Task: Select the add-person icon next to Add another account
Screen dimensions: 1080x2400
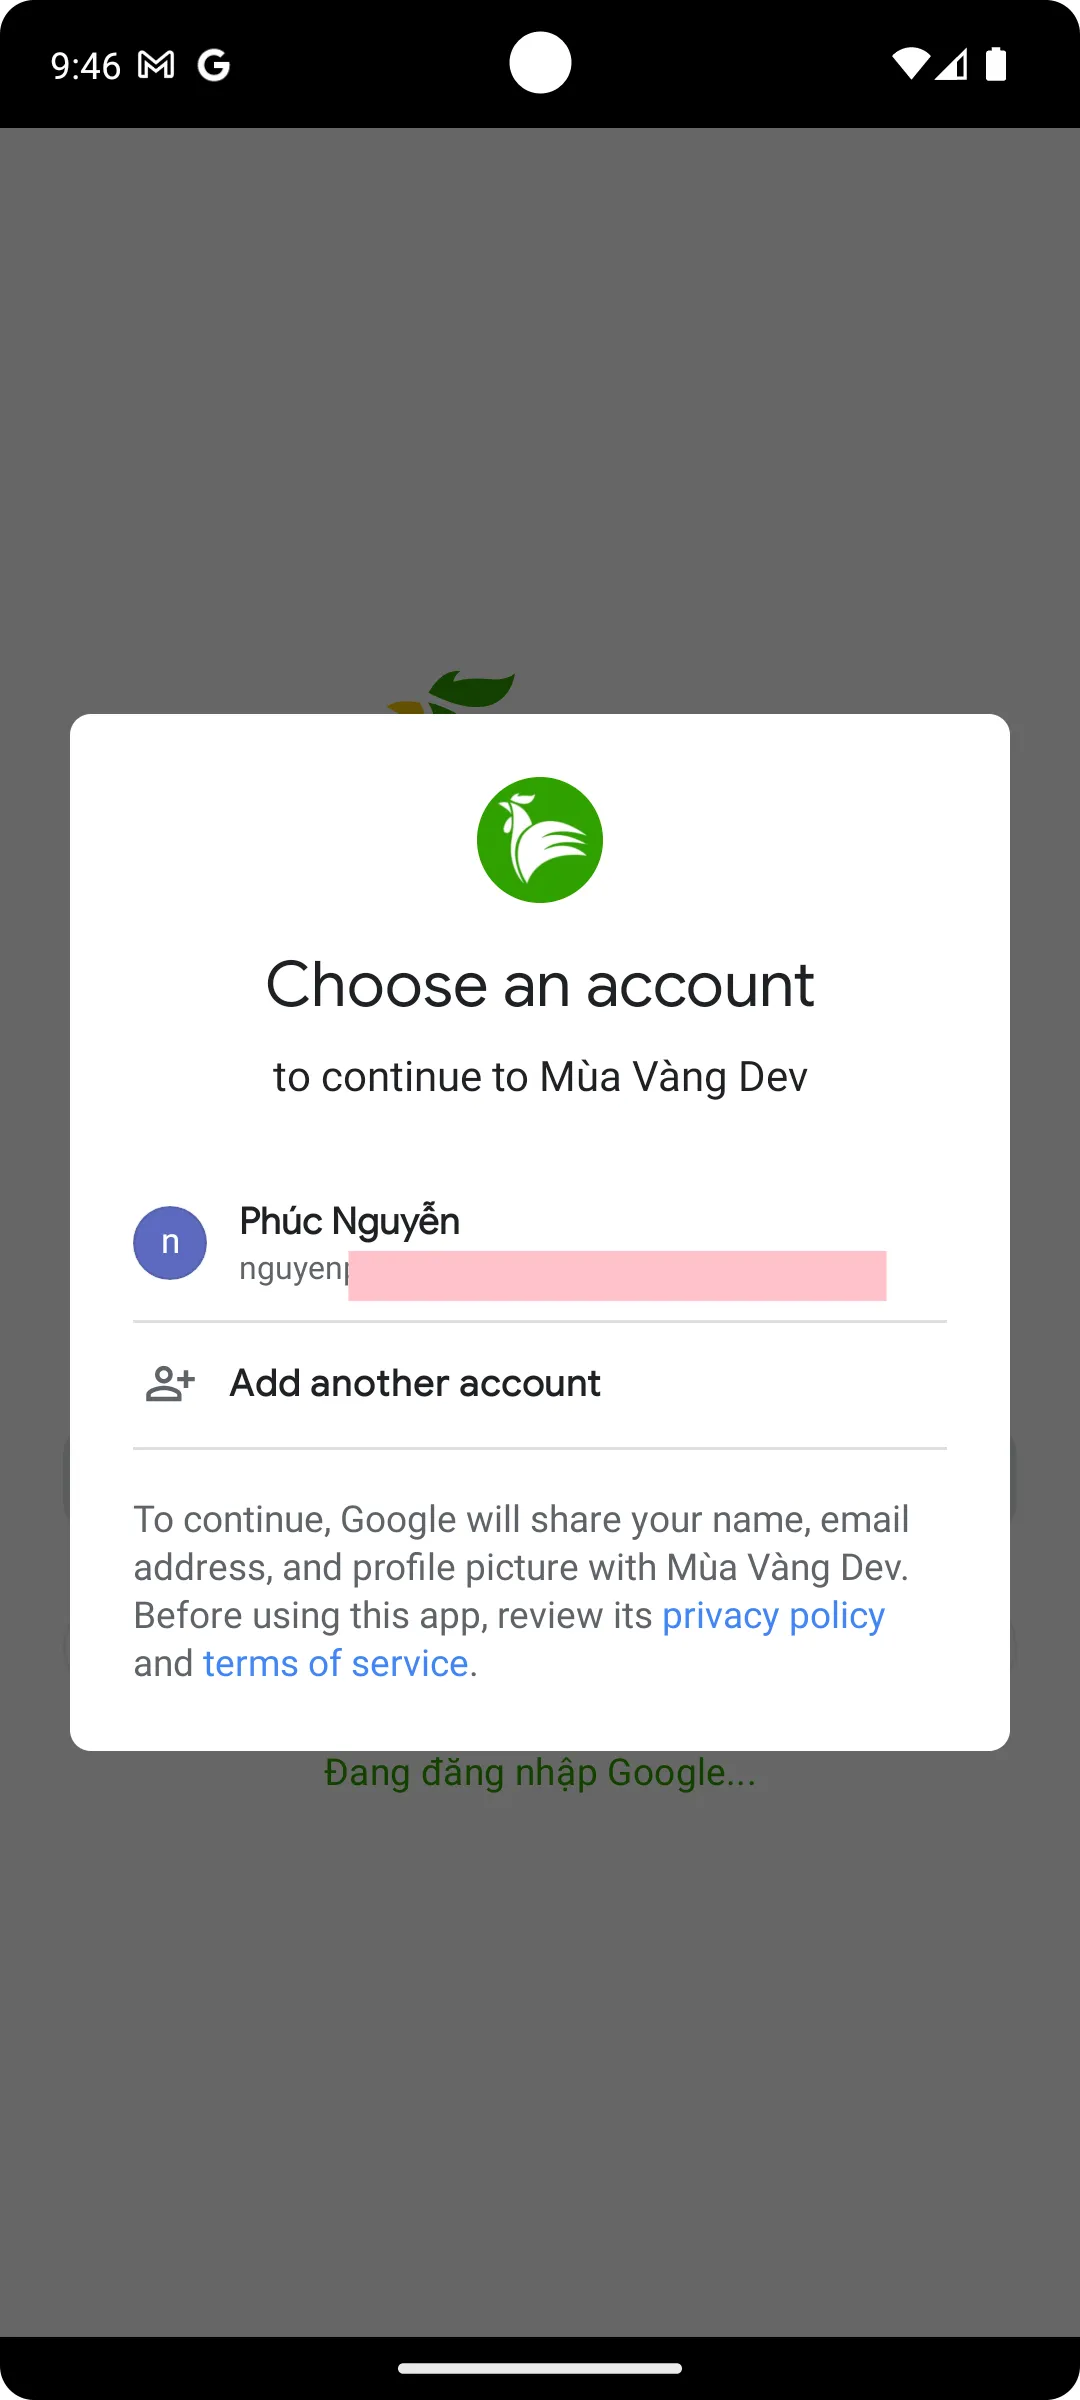Action: tap(169, 1382)
